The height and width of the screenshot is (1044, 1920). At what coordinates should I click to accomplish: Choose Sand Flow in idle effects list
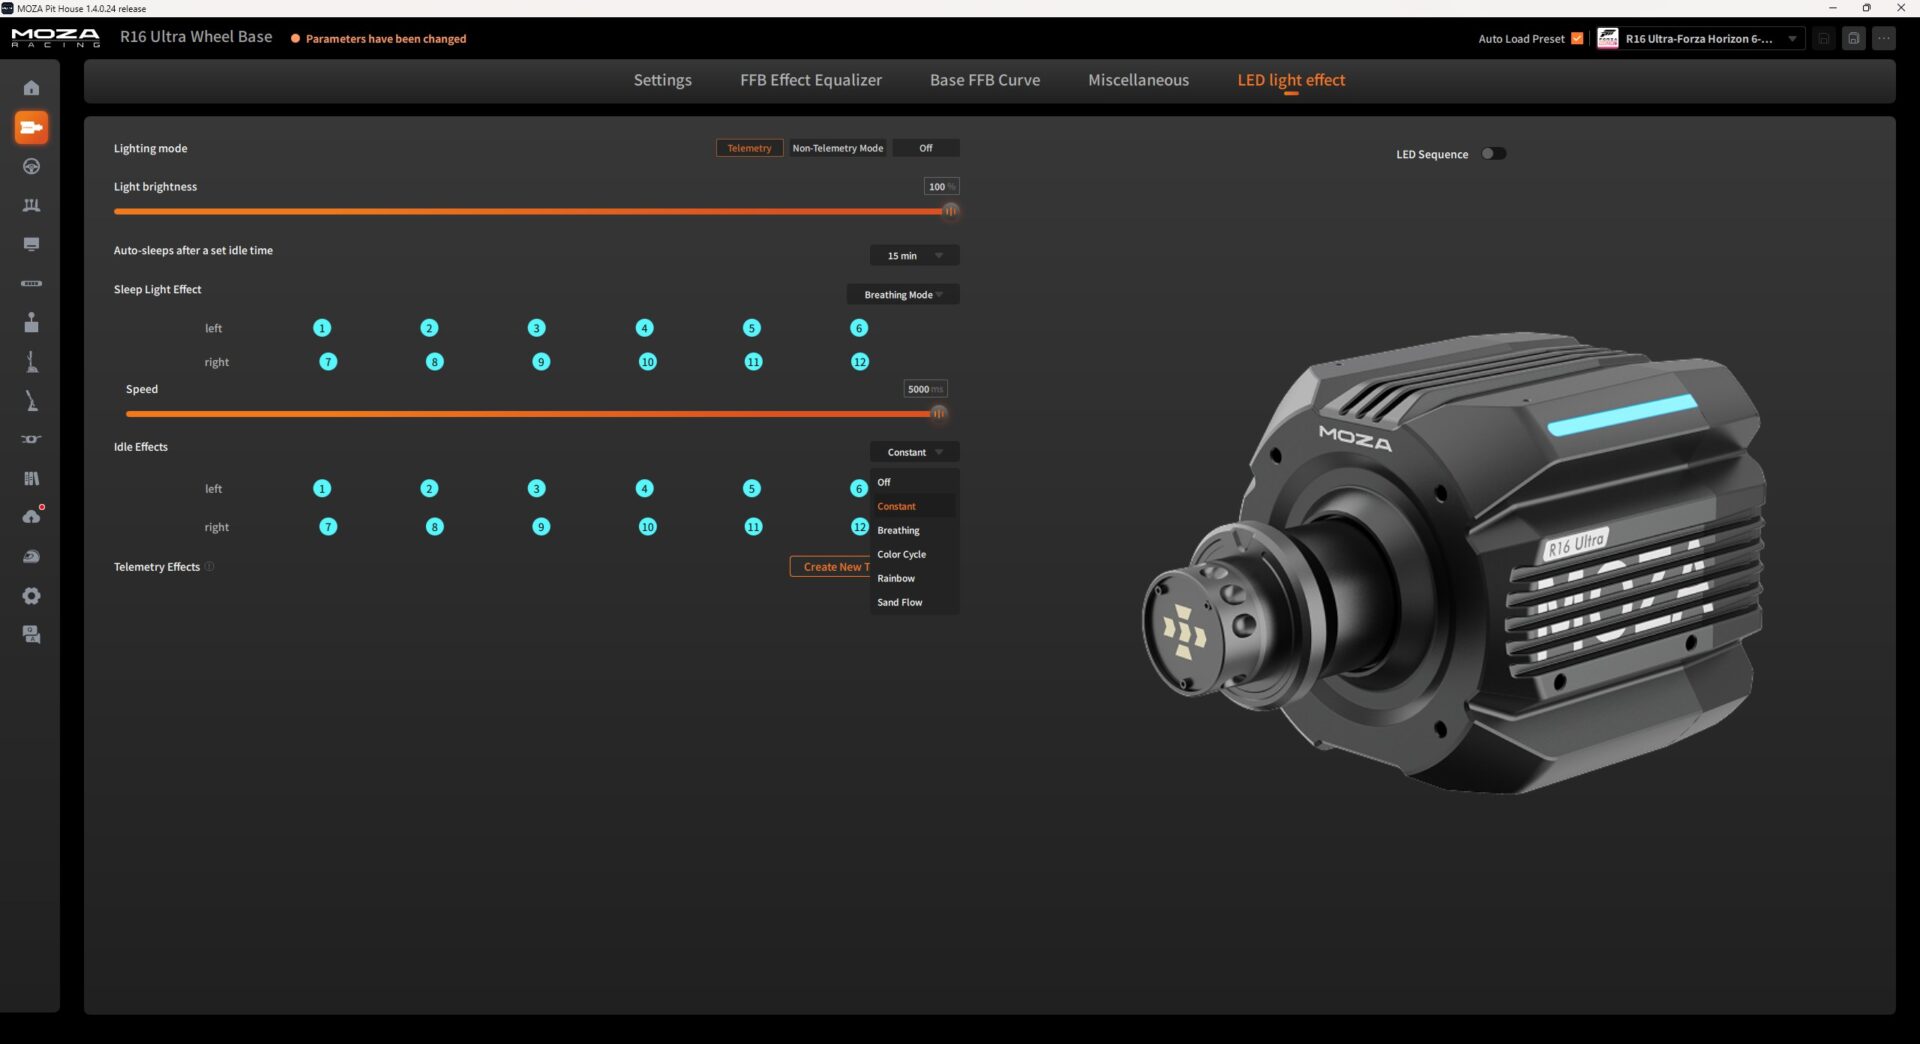(x=914, y=602)
